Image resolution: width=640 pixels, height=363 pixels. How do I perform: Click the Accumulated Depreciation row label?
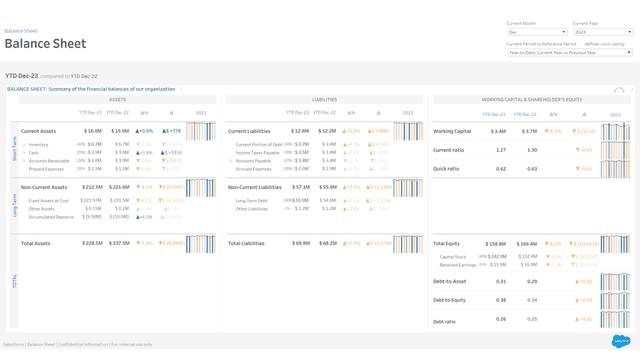pyautogui.click(x=52, y=217)
